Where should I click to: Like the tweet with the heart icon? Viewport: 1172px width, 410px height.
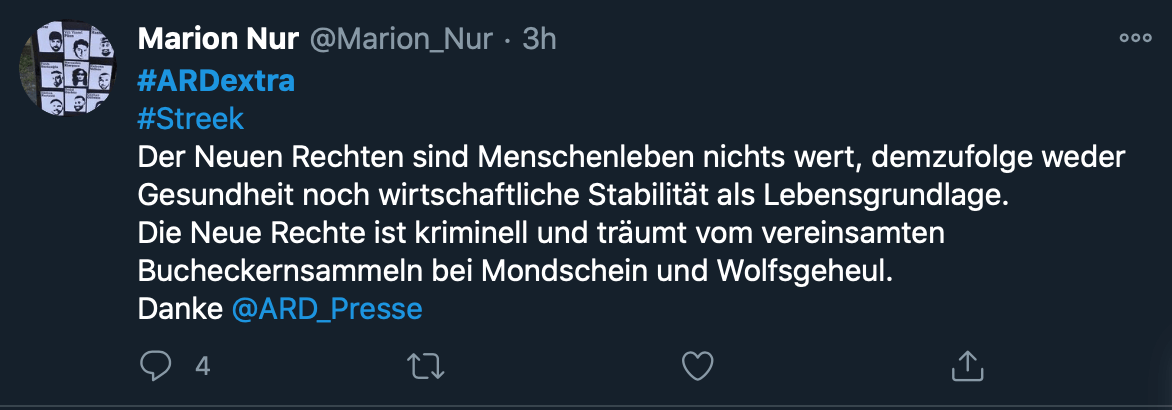697,366
